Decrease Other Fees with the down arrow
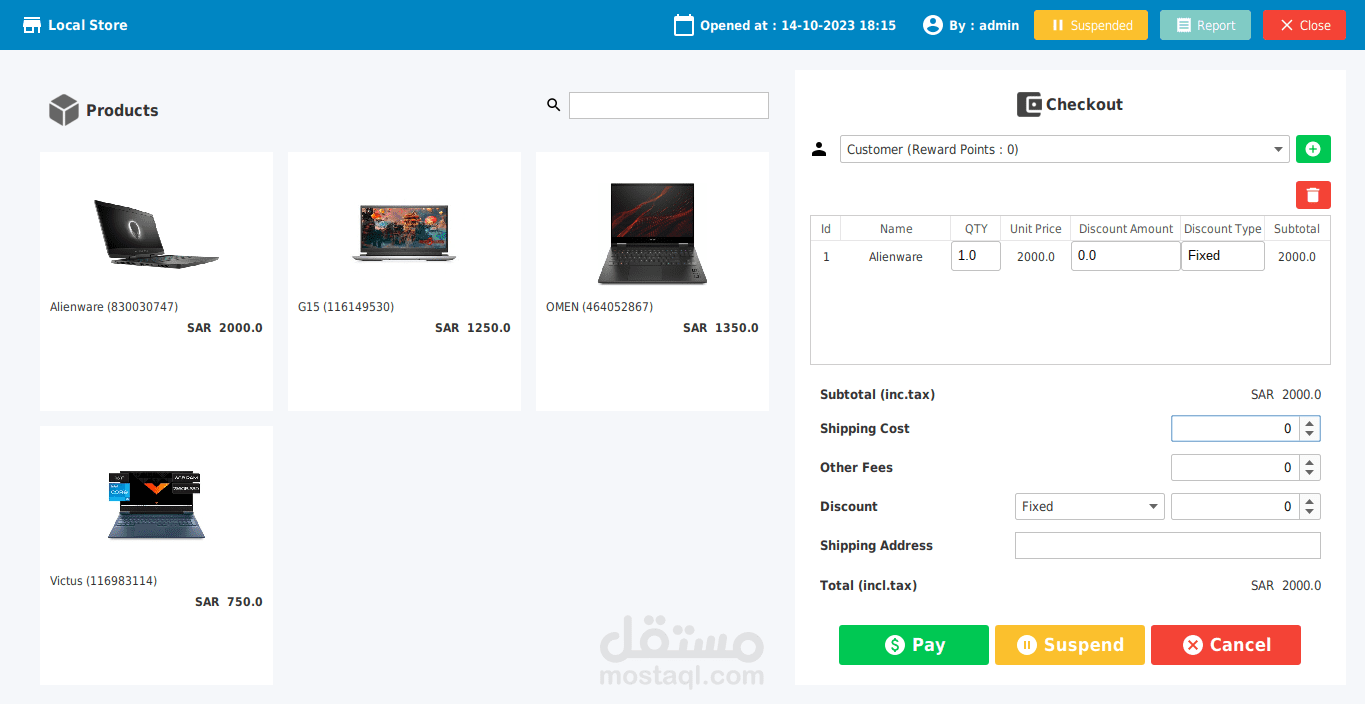The image size is (1365, 704). [1310, 473]
